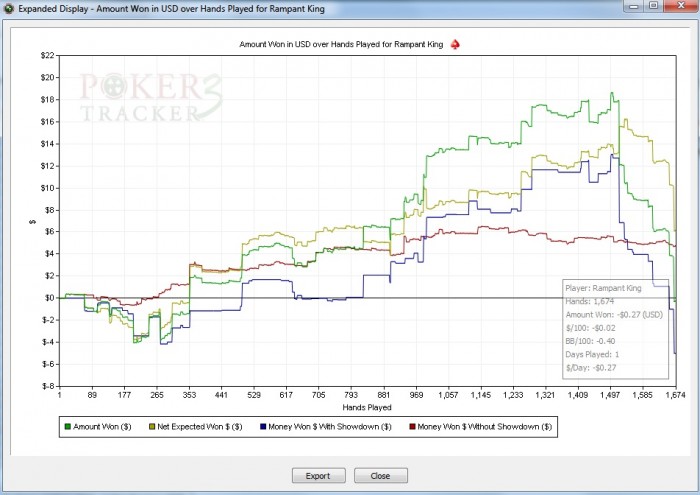Click the '$/100: -$0.02' stat
Viewport: 700px width, 495px height.
590,328
